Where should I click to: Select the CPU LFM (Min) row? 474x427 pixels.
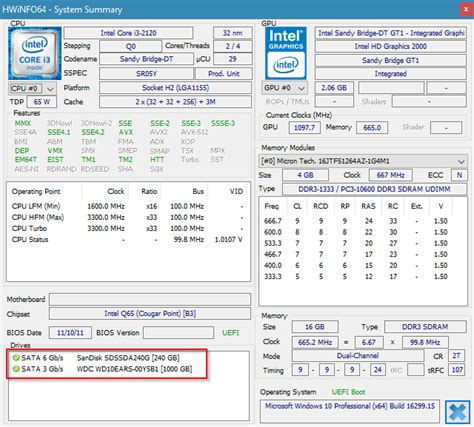pyautogui.click(x=128, y=206)
